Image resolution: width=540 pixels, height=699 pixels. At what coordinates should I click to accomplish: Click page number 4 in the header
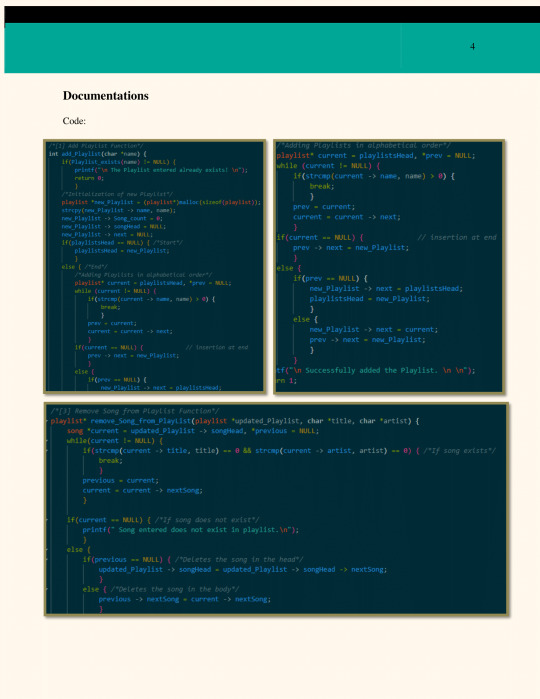472,46
